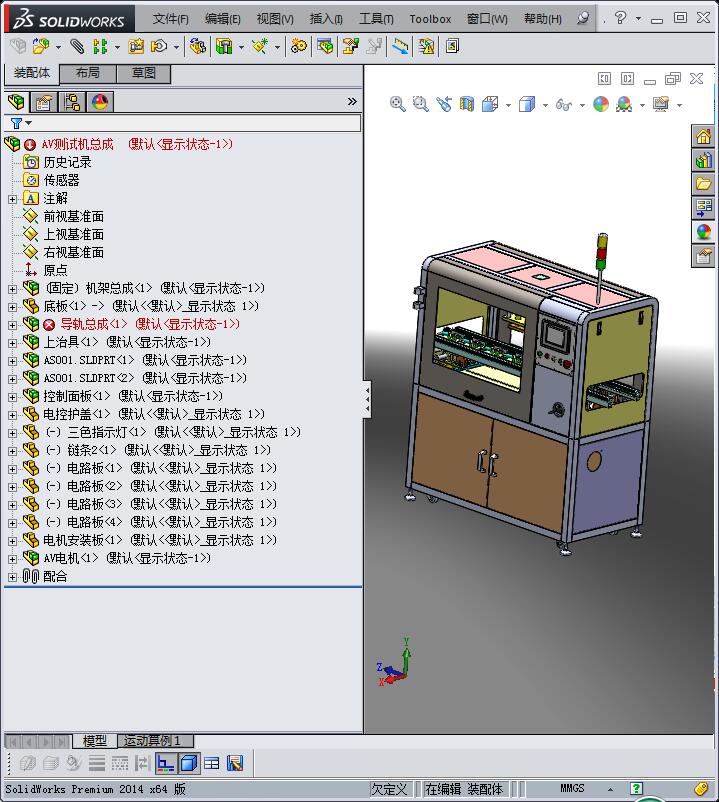This screenshot has height=802, width=719.
Task: Switch to the 布局 tab
Action: pos(87,74)
